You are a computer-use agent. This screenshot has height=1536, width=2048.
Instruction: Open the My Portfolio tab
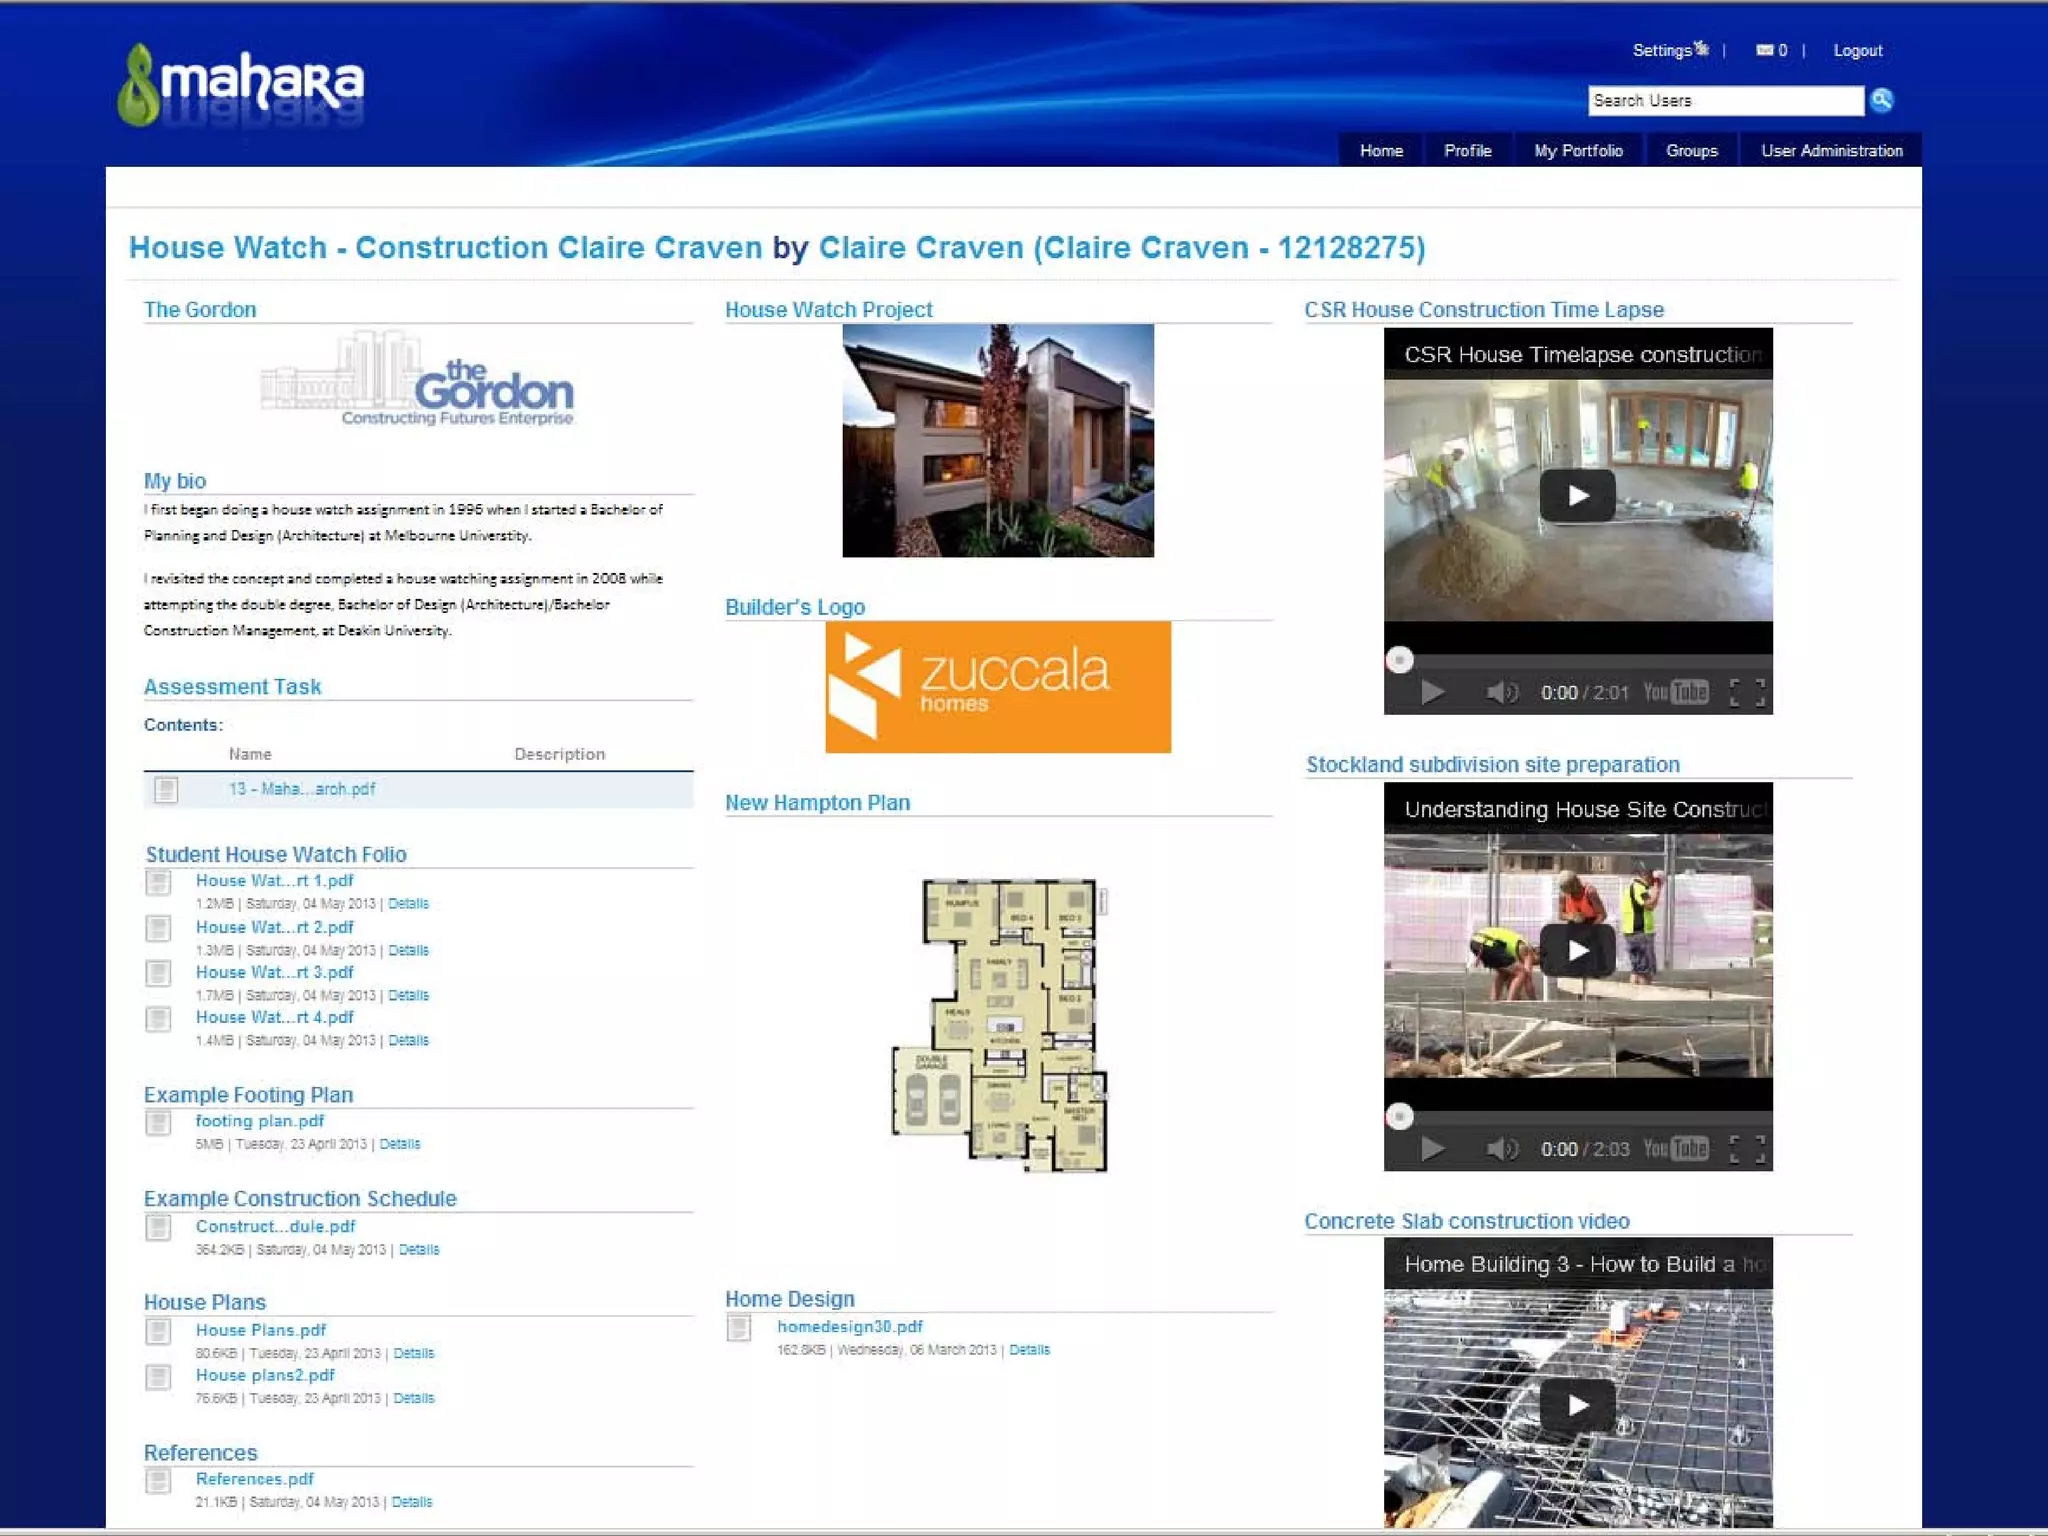[1578, 151]
